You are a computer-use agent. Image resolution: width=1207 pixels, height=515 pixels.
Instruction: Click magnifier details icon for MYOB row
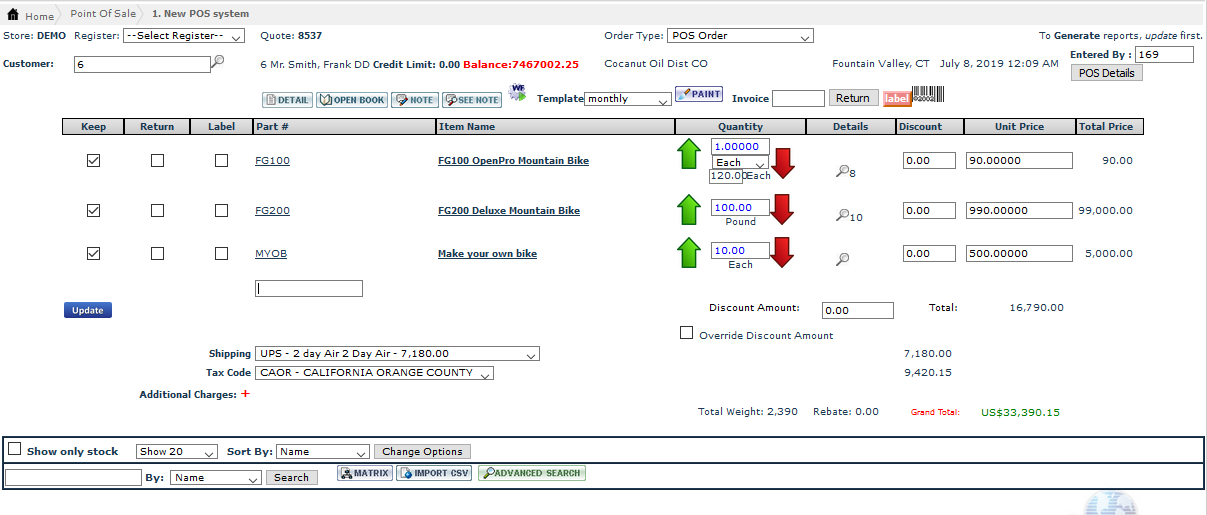[843, 259]
